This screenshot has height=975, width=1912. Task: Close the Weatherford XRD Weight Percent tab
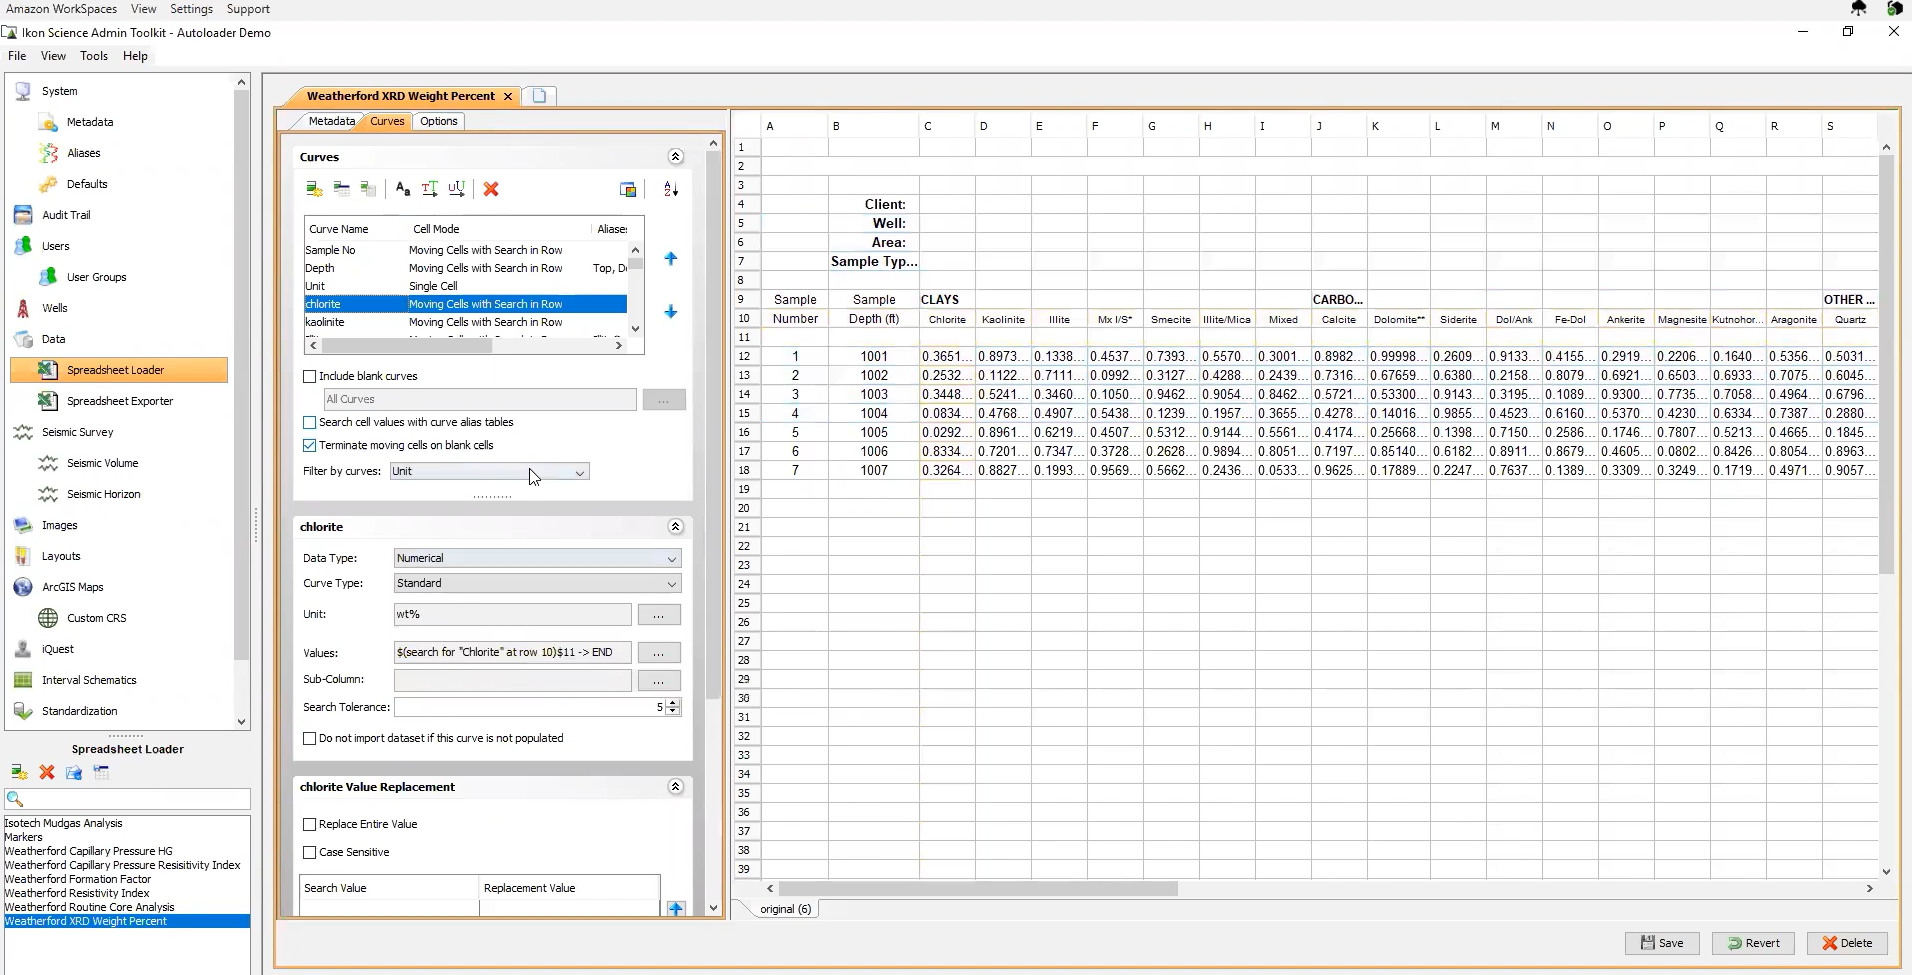tap(508, 96)
